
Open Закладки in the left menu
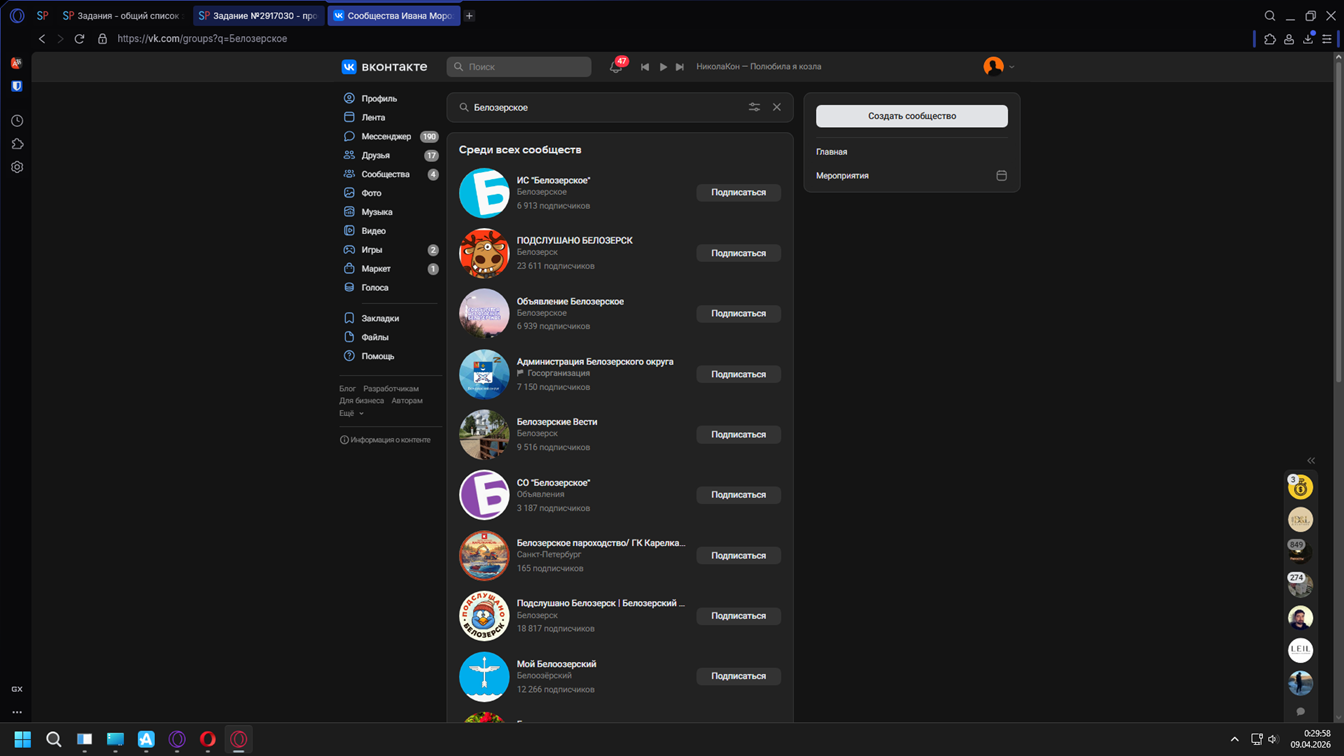379,318
